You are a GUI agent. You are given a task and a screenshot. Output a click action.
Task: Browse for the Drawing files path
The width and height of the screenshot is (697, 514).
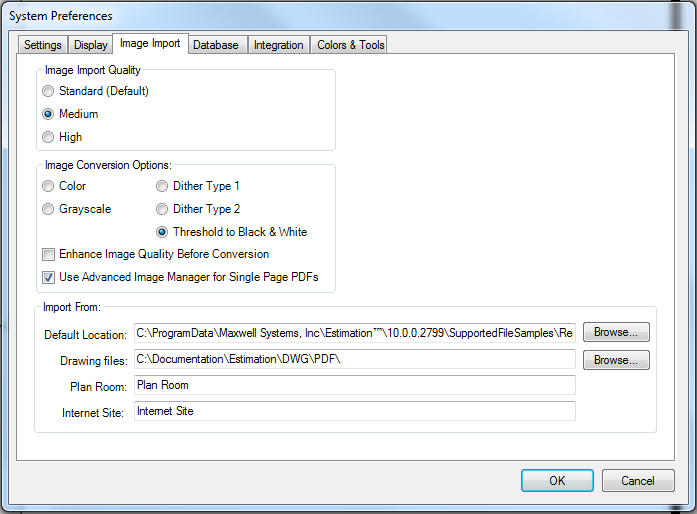click(x=616, y=360)
